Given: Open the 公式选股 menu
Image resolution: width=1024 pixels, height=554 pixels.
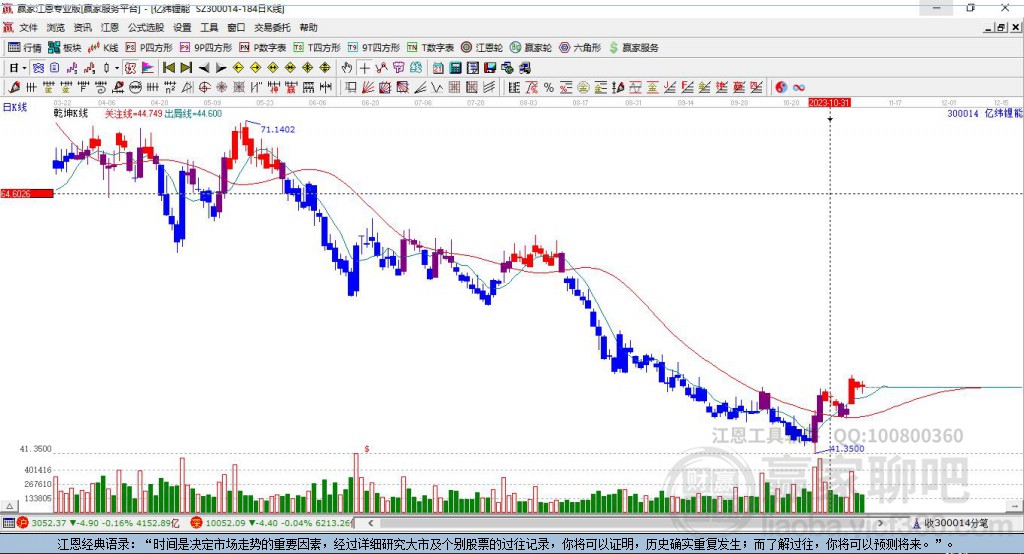Looking at the screenshot, I should click(x=146, y=27).
